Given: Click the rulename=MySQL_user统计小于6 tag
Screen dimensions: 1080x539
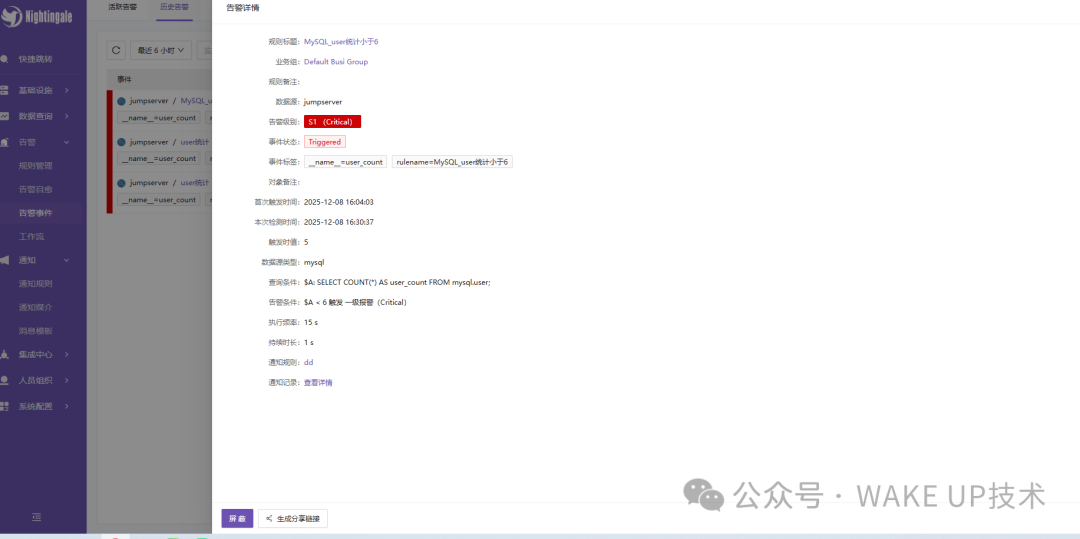Looking at the screenshot, I should (452, 162).
